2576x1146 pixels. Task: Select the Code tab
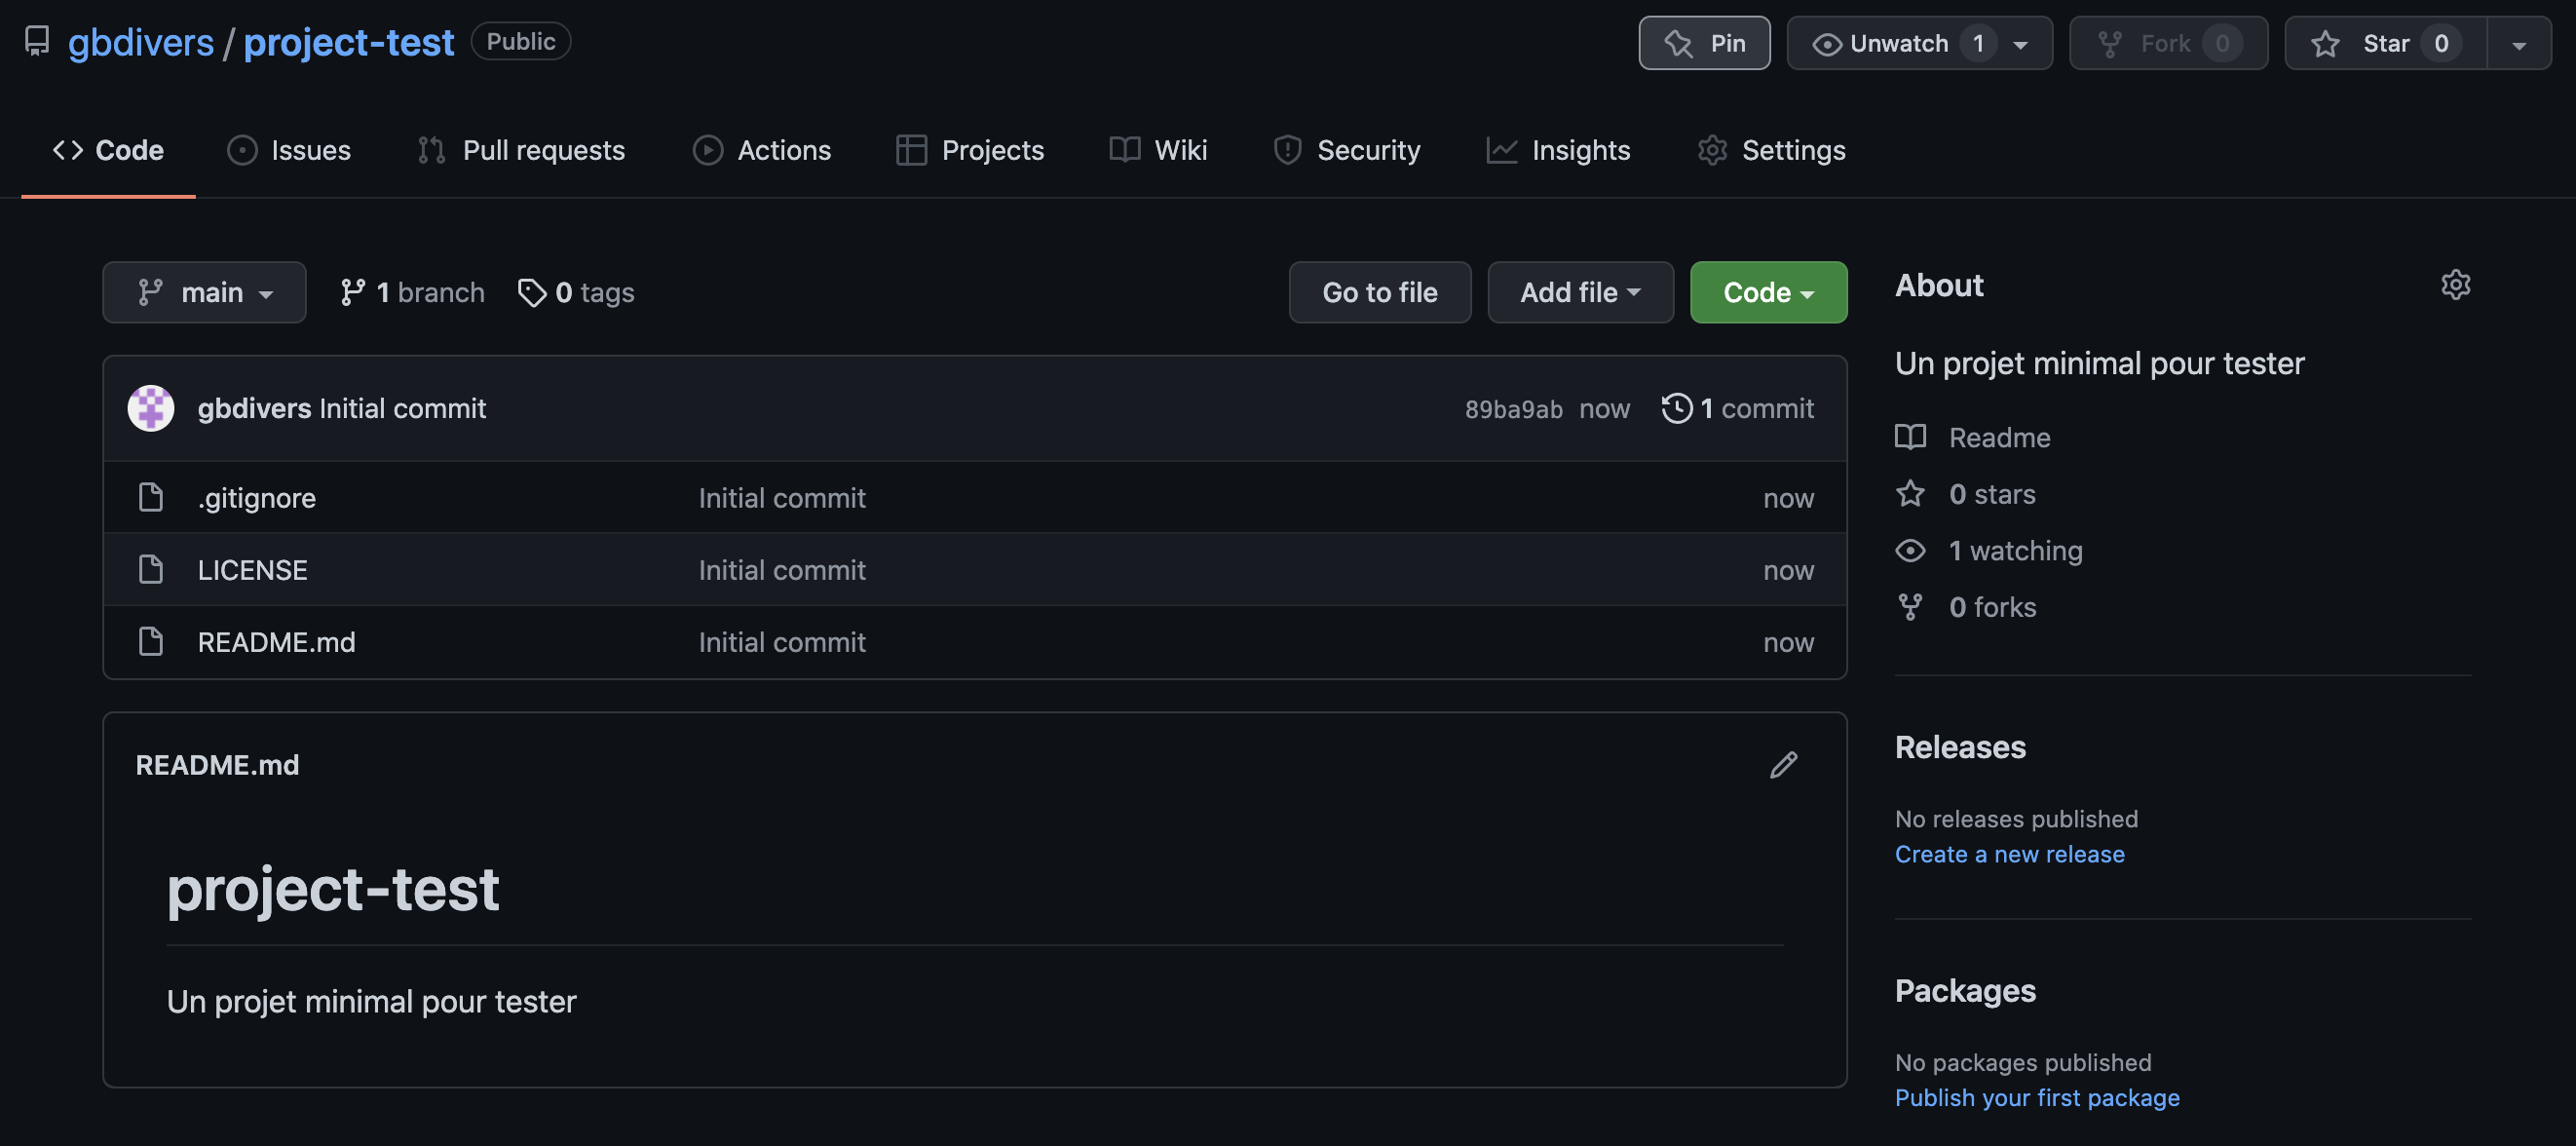108,150
